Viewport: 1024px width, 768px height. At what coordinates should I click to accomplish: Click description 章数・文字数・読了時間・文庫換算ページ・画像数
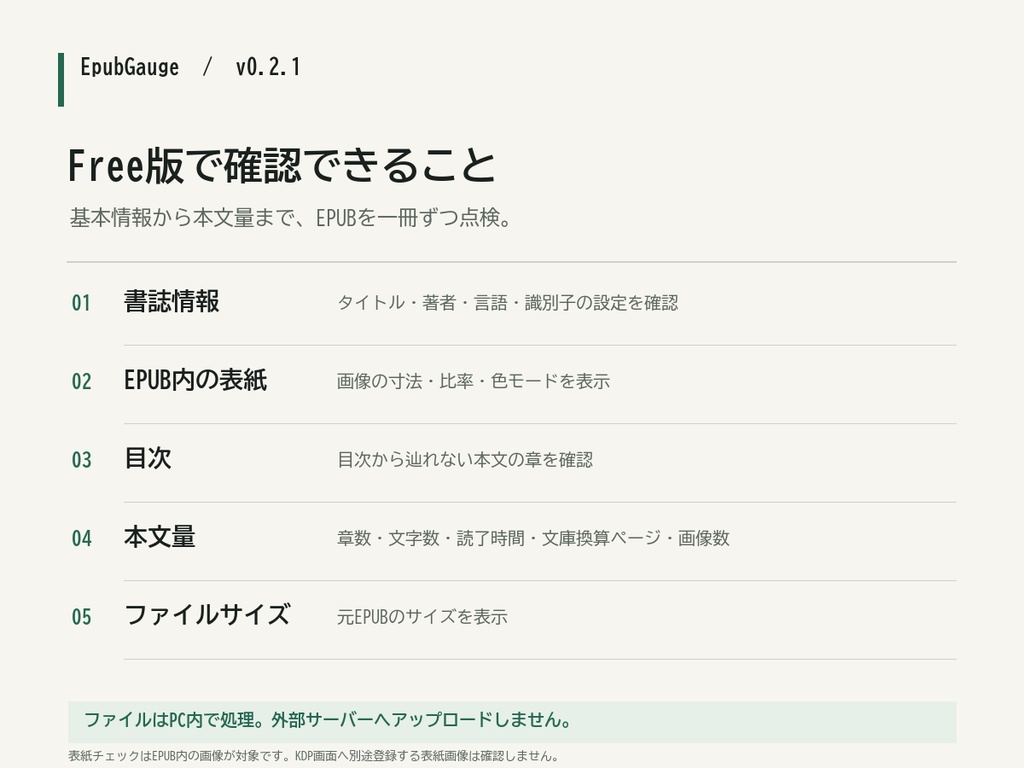point(533,538)
